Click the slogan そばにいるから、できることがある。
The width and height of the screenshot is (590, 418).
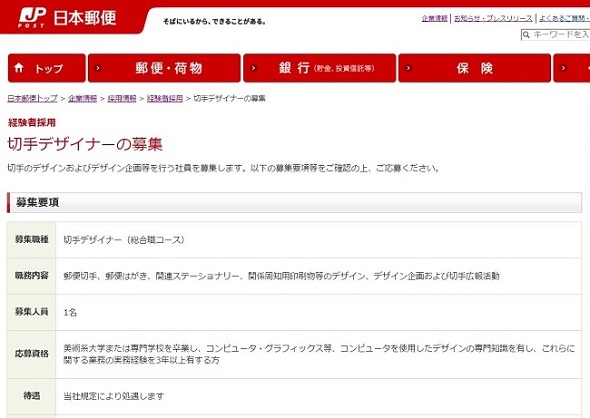(x=214, y=22)
